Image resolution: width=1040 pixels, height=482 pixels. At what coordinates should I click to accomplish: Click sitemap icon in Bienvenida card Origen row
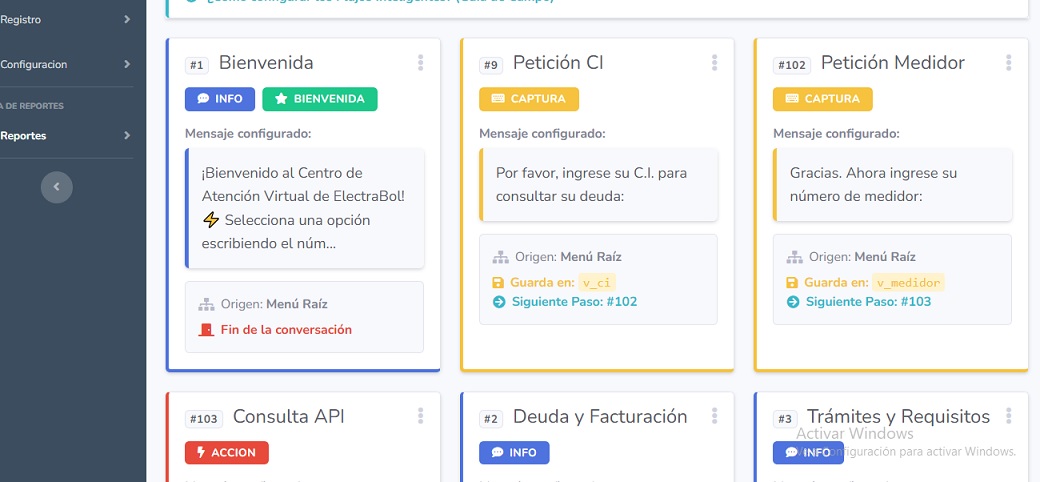tap(206, 304)
